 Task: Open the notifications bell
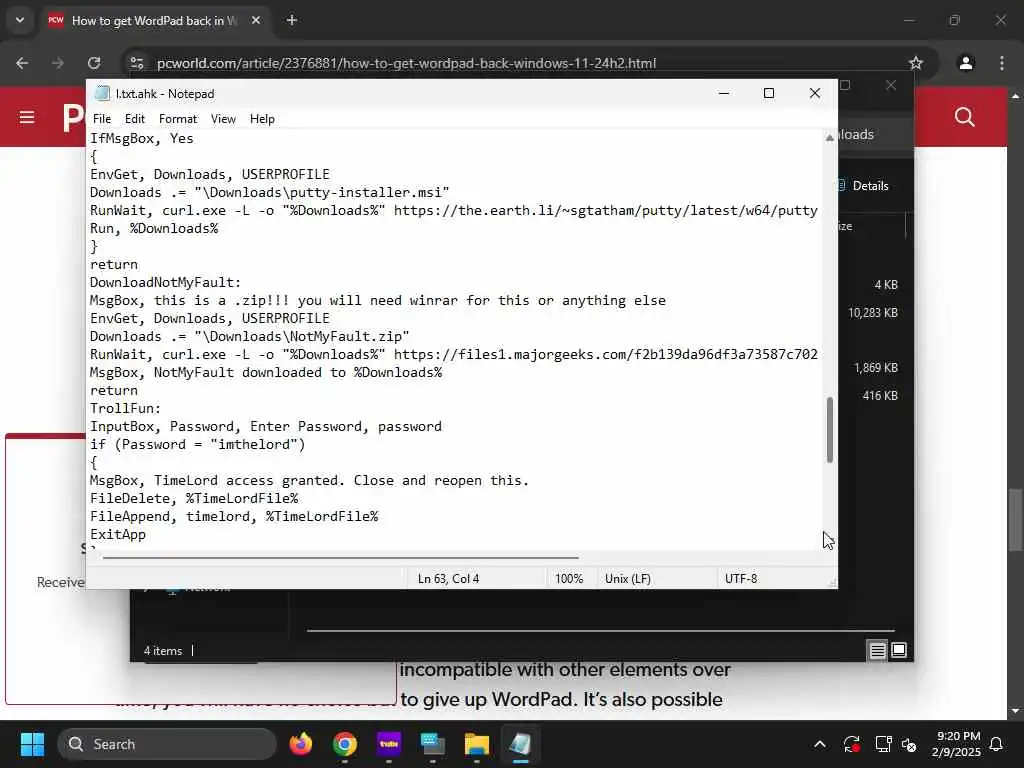click(997, 744)
